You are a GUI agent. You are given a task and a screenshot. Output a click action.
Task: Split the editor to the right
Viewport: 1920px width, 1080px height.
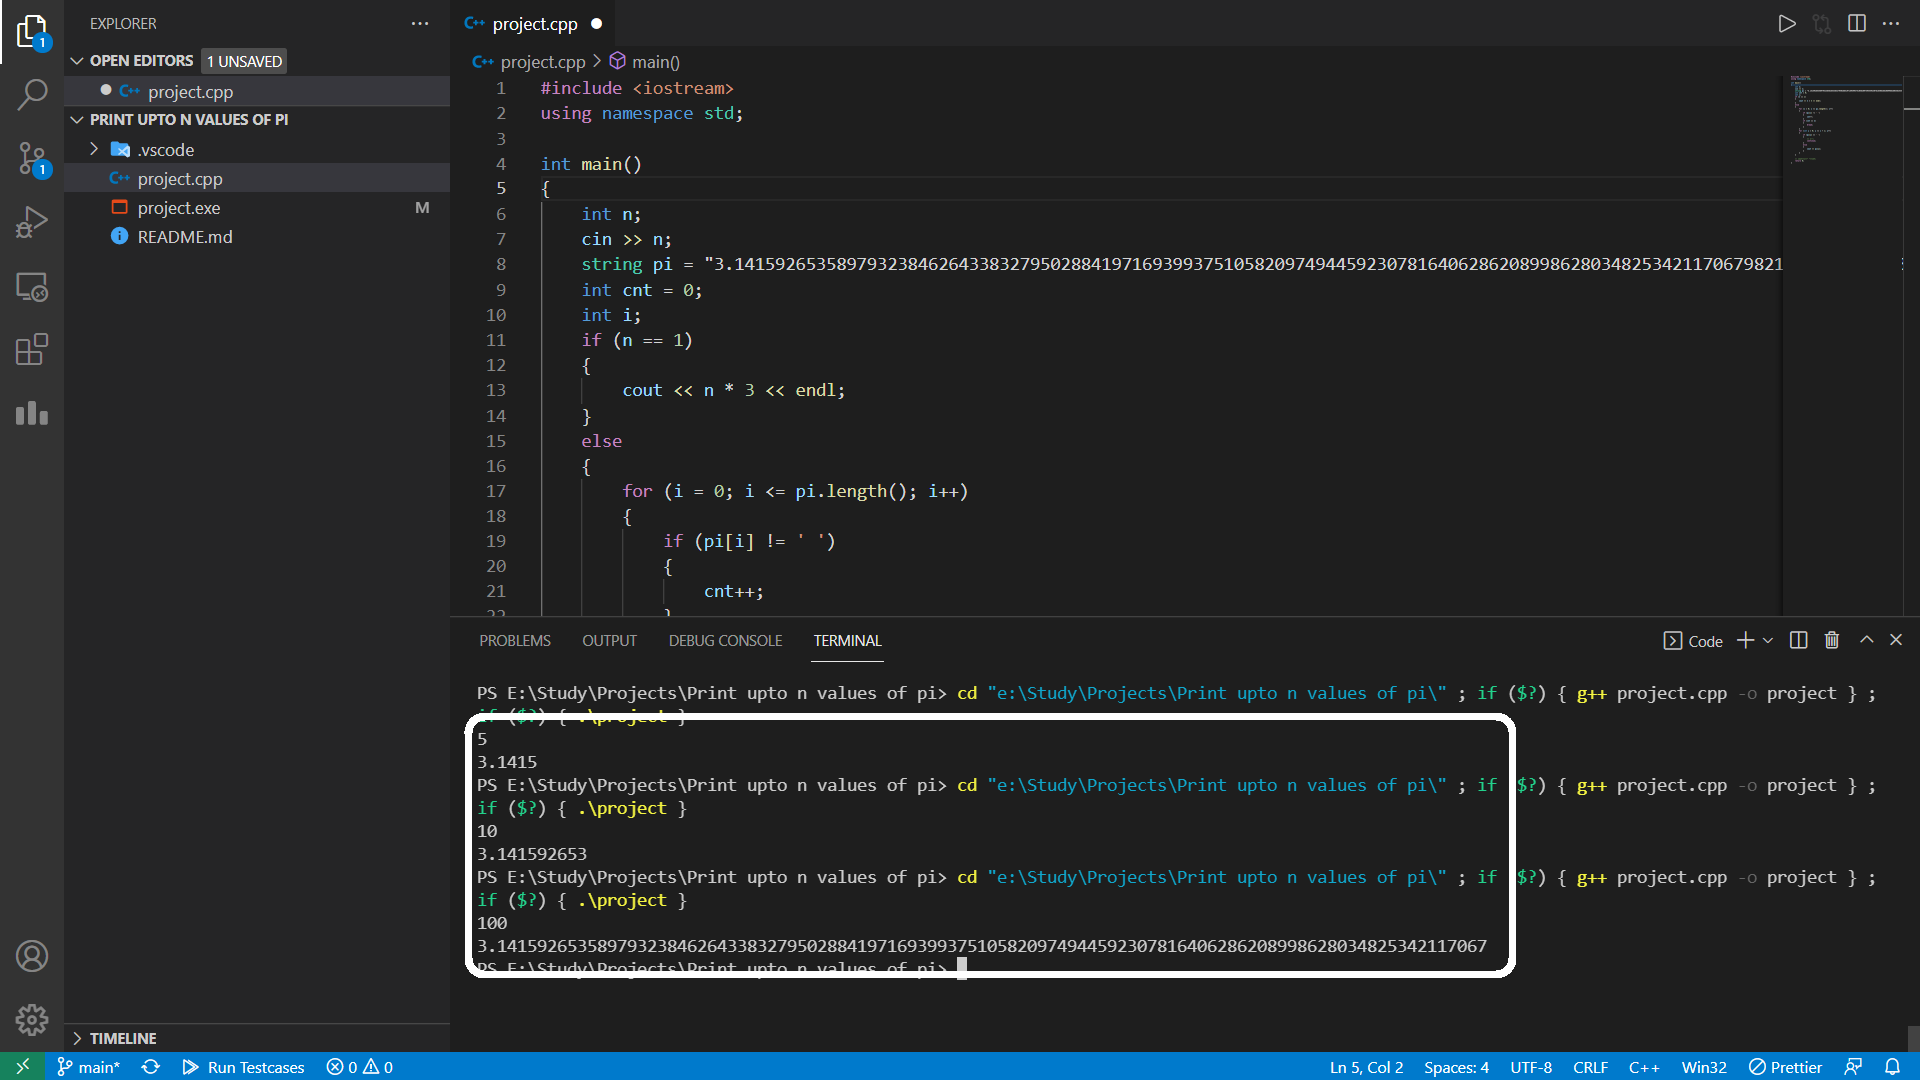click(1857, 23)
